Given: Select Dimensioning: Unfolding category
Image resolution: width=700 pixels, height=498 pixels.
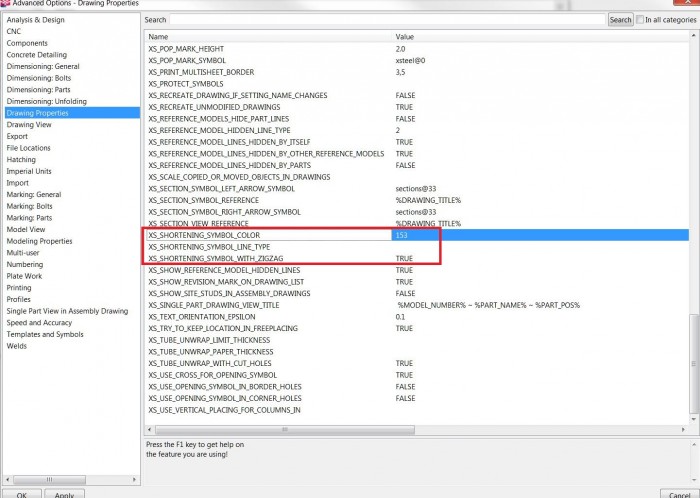Looking at the screenshot, I should coord(47,101).
